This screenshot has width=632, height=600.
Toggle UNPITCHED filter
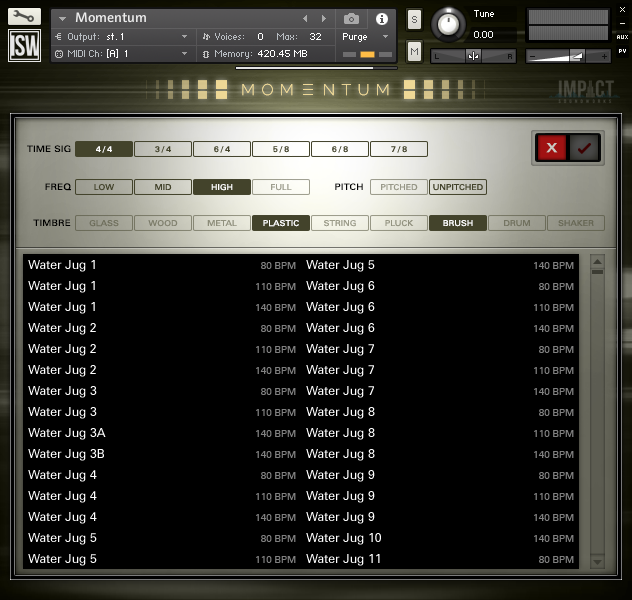458,187
